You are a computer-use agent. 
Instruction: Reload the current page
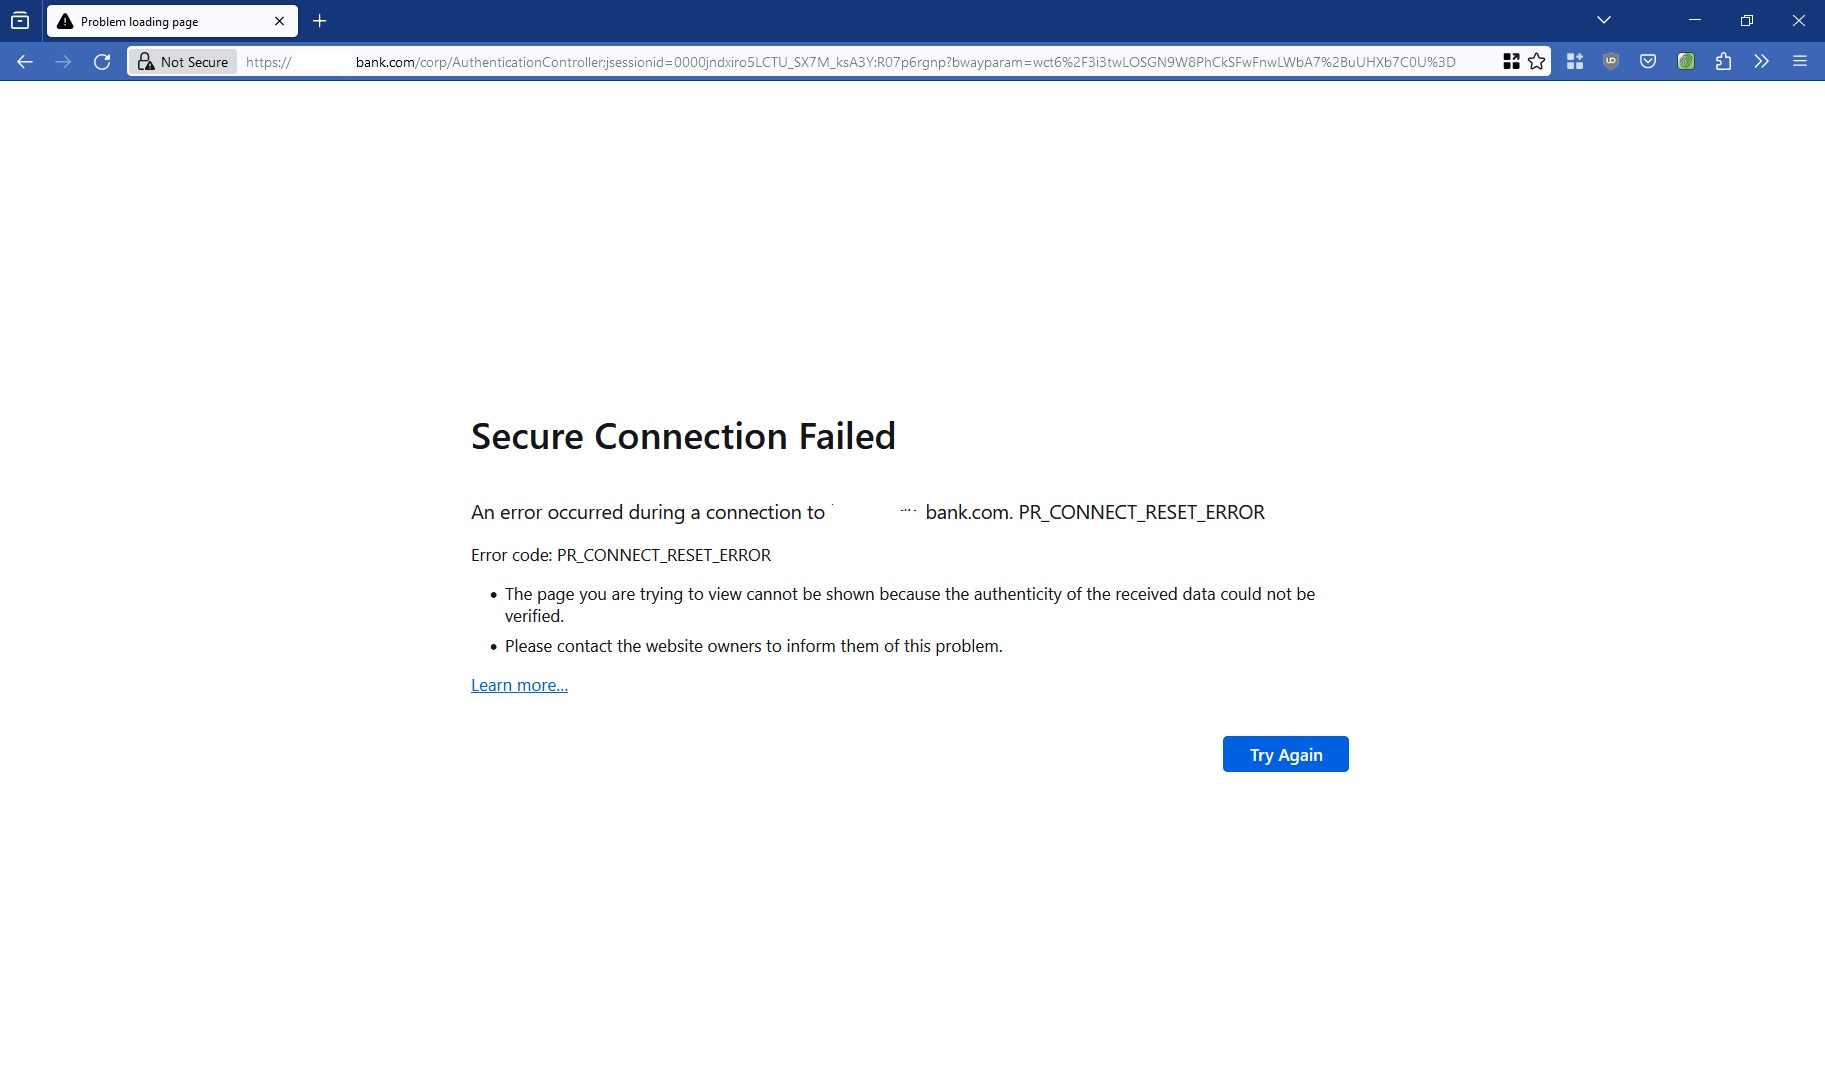(102, 61)
